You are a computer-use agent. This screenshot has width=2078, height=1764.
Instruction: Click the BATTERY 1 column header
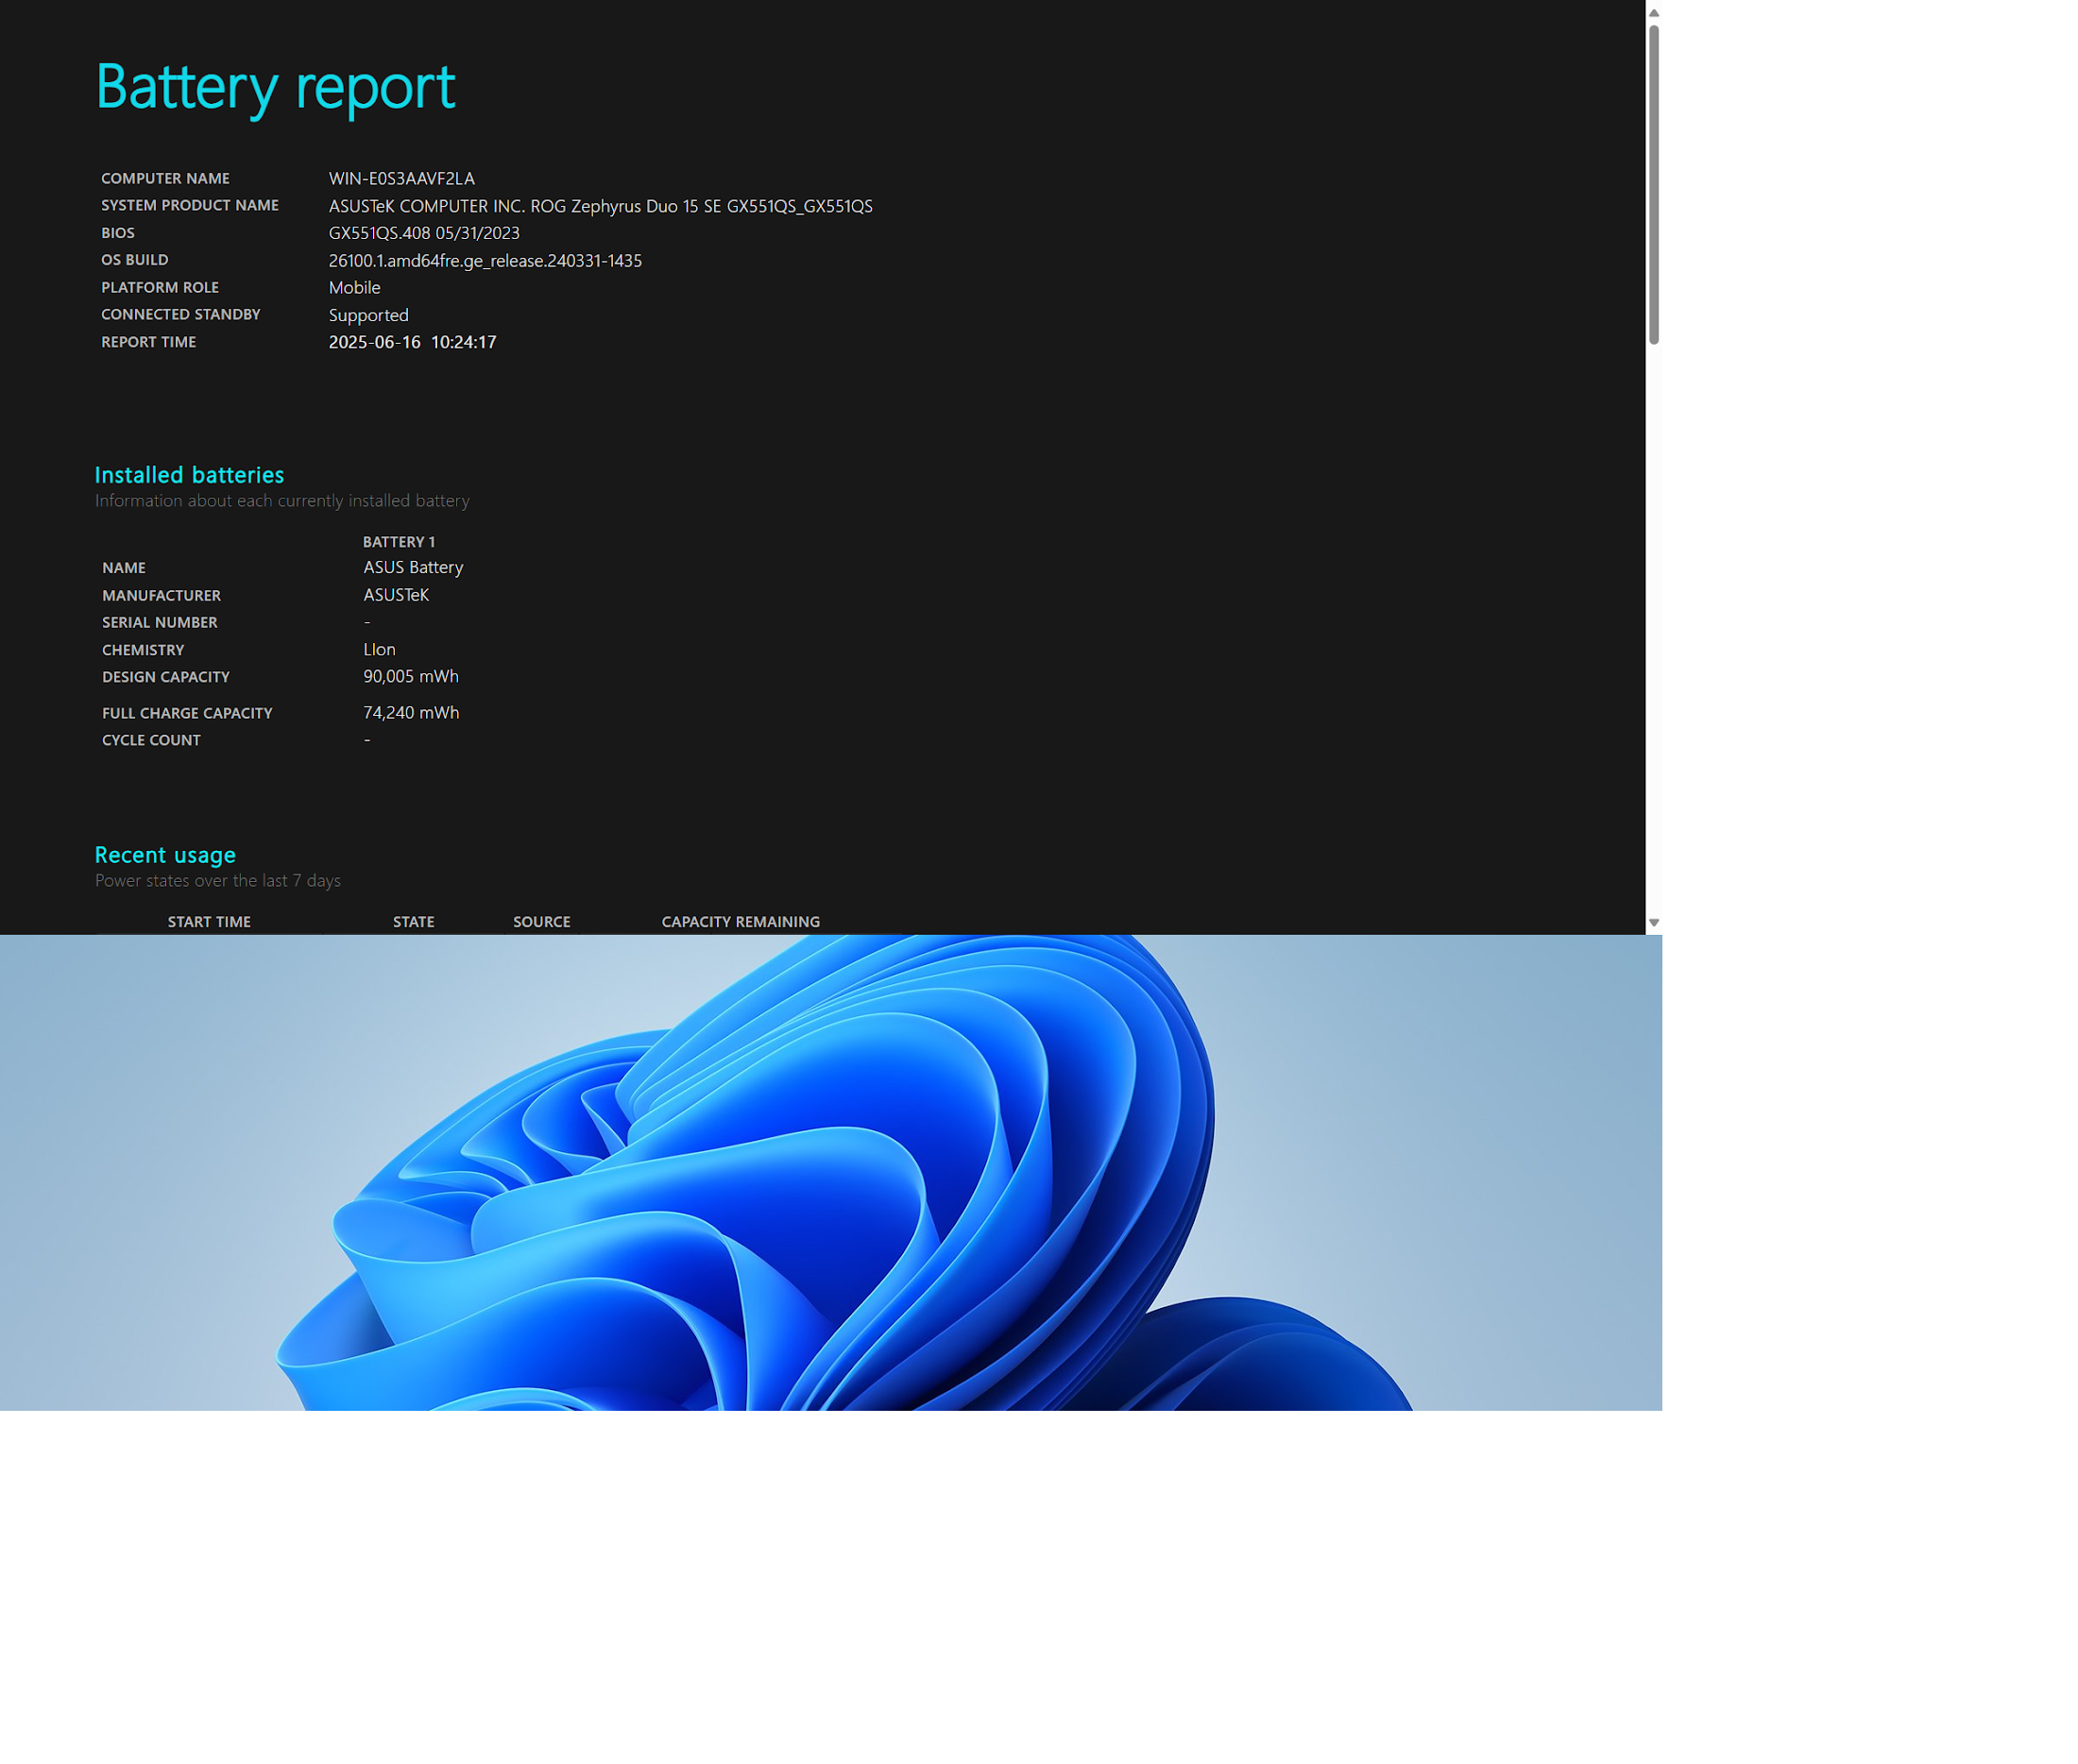coord(399,542)
